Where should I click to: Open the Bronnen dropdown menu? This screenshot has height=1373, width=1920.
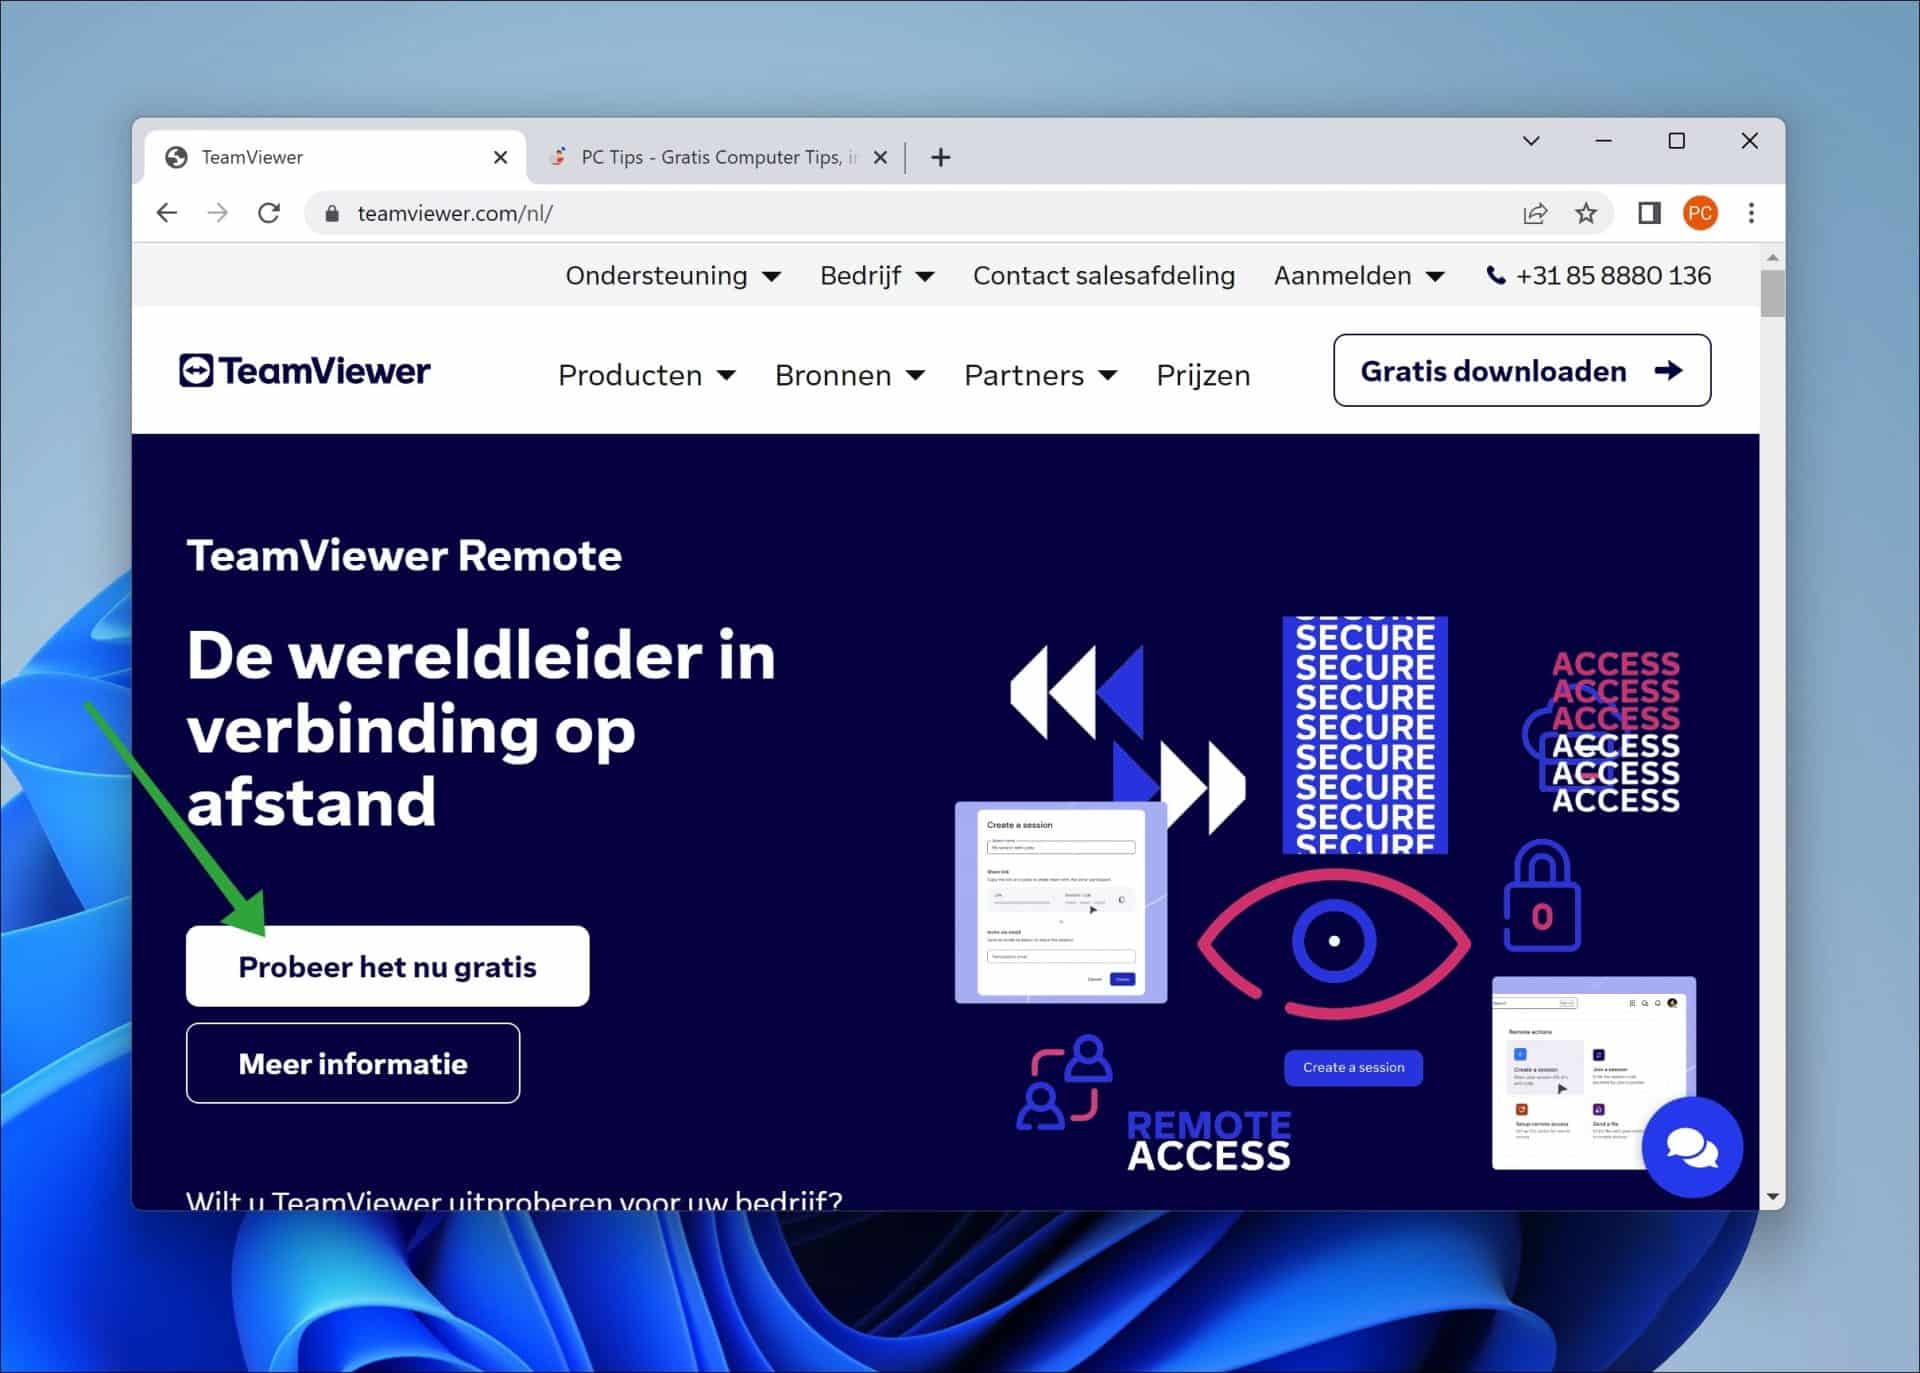(x=850, y=375)
